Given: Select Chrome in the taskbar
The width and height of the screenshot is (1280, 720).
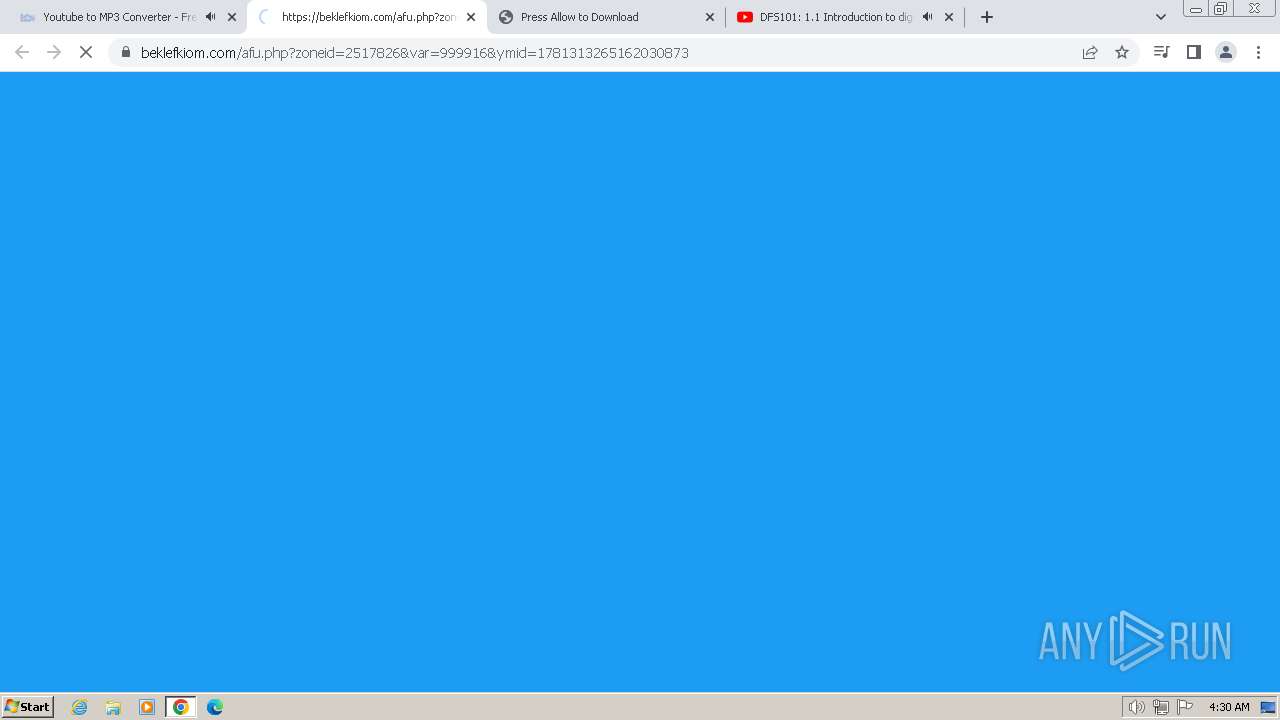Looking at the screenshot, I should click(181, 707).
